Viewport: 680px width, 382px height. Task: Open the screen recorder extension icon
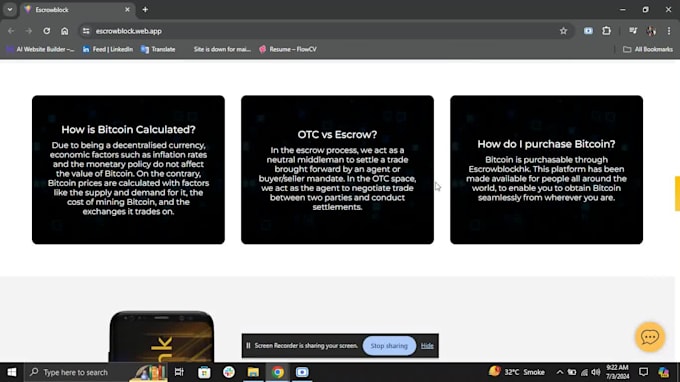(588, 31)
